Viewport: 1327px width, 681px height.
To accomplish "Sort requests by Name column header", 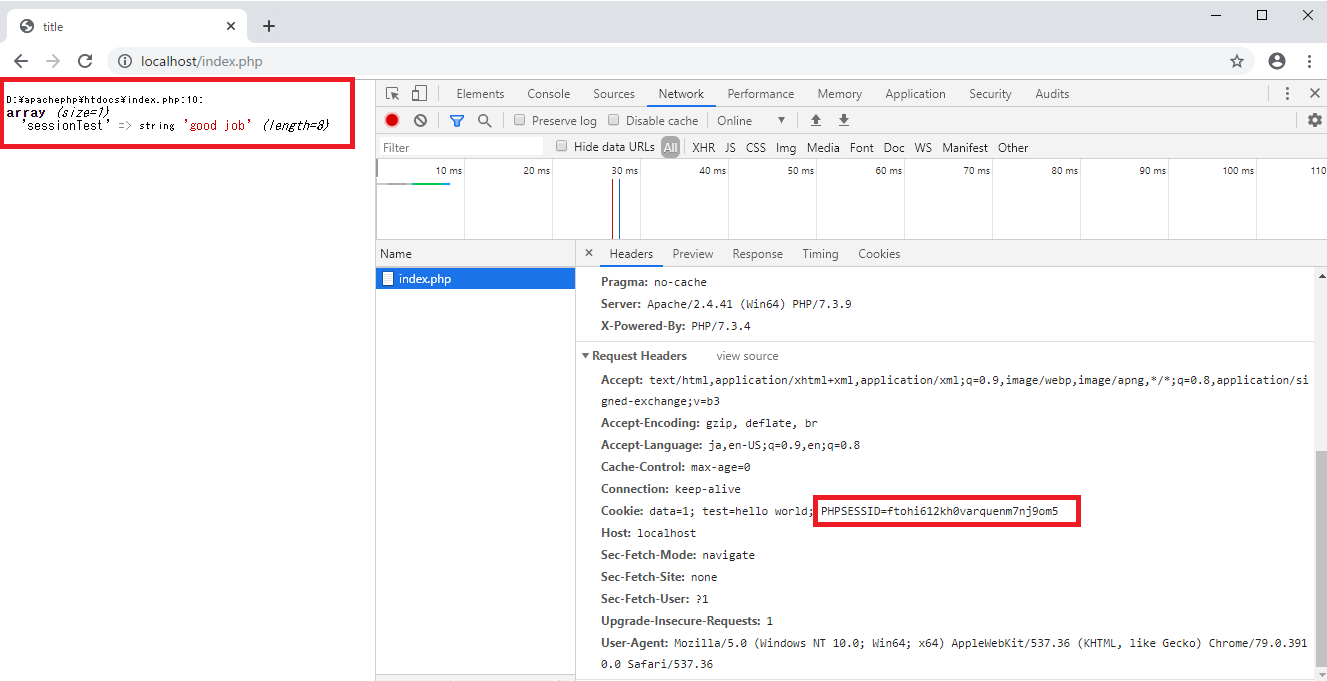I will (x=476, y=254).
